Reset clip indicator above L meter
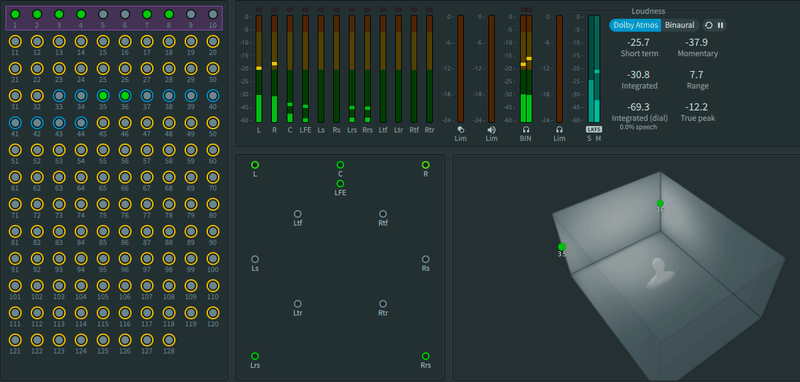 [x=259, y=10]
